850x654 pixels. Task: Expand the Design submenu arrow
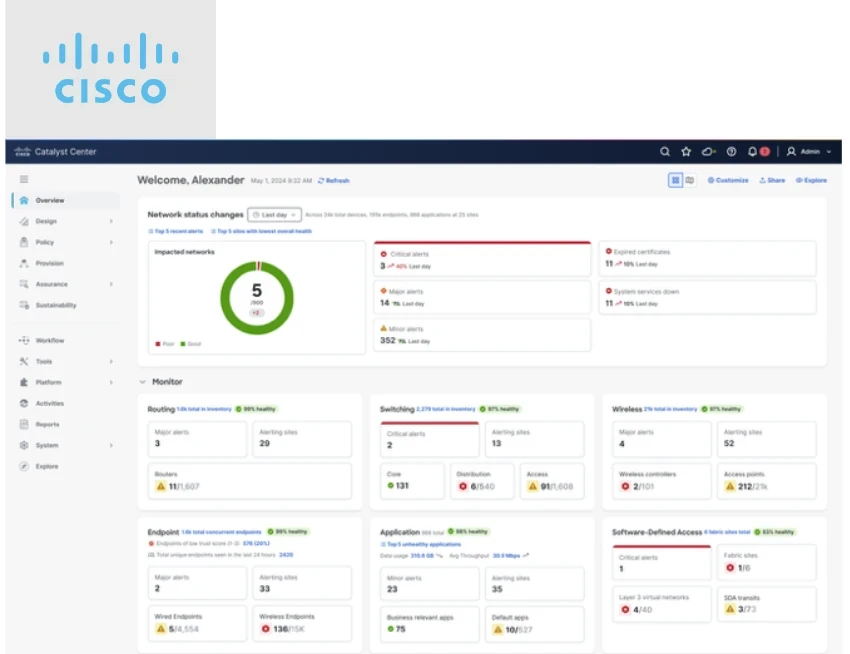(x=111, y=221)
